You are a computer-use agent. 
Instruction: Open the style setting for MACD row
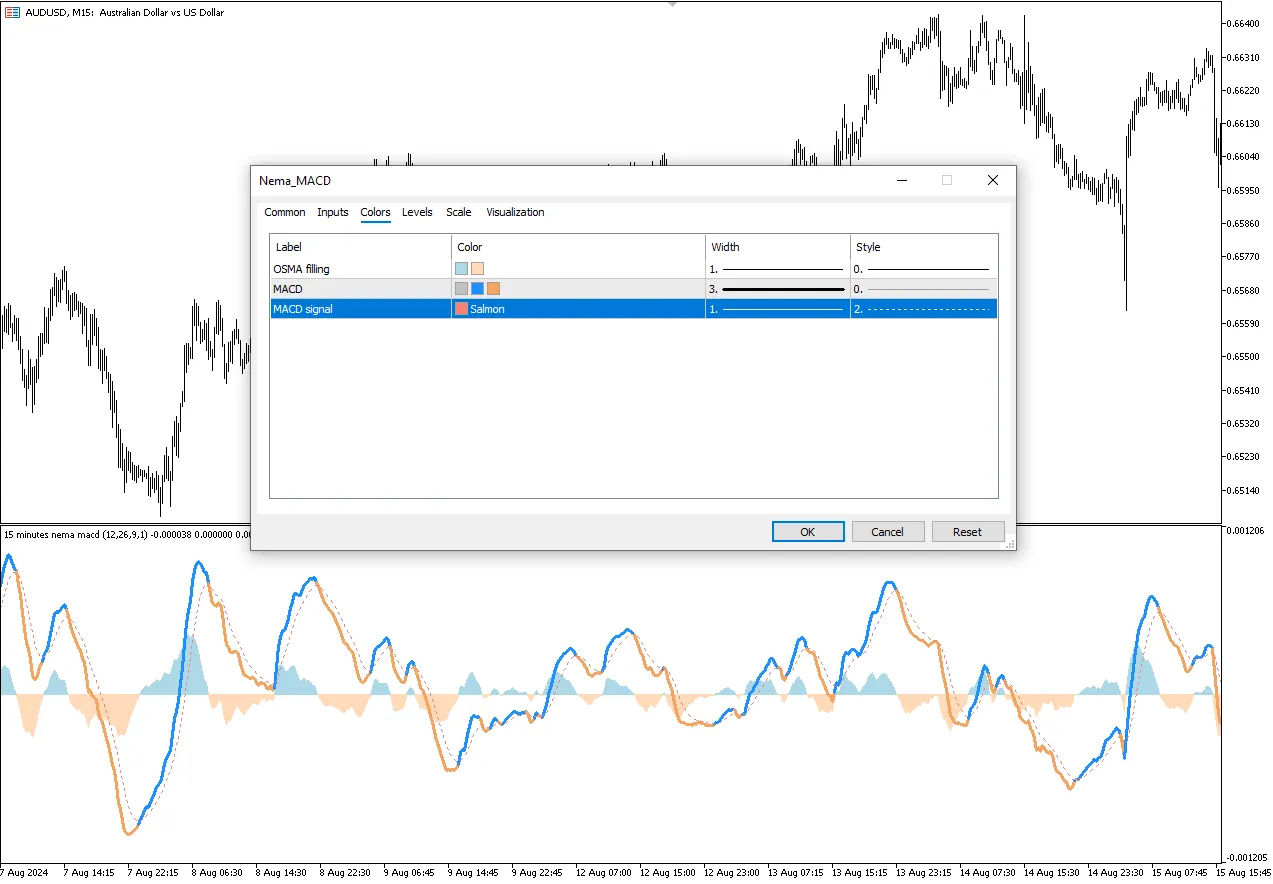click(x=924, y=289)
